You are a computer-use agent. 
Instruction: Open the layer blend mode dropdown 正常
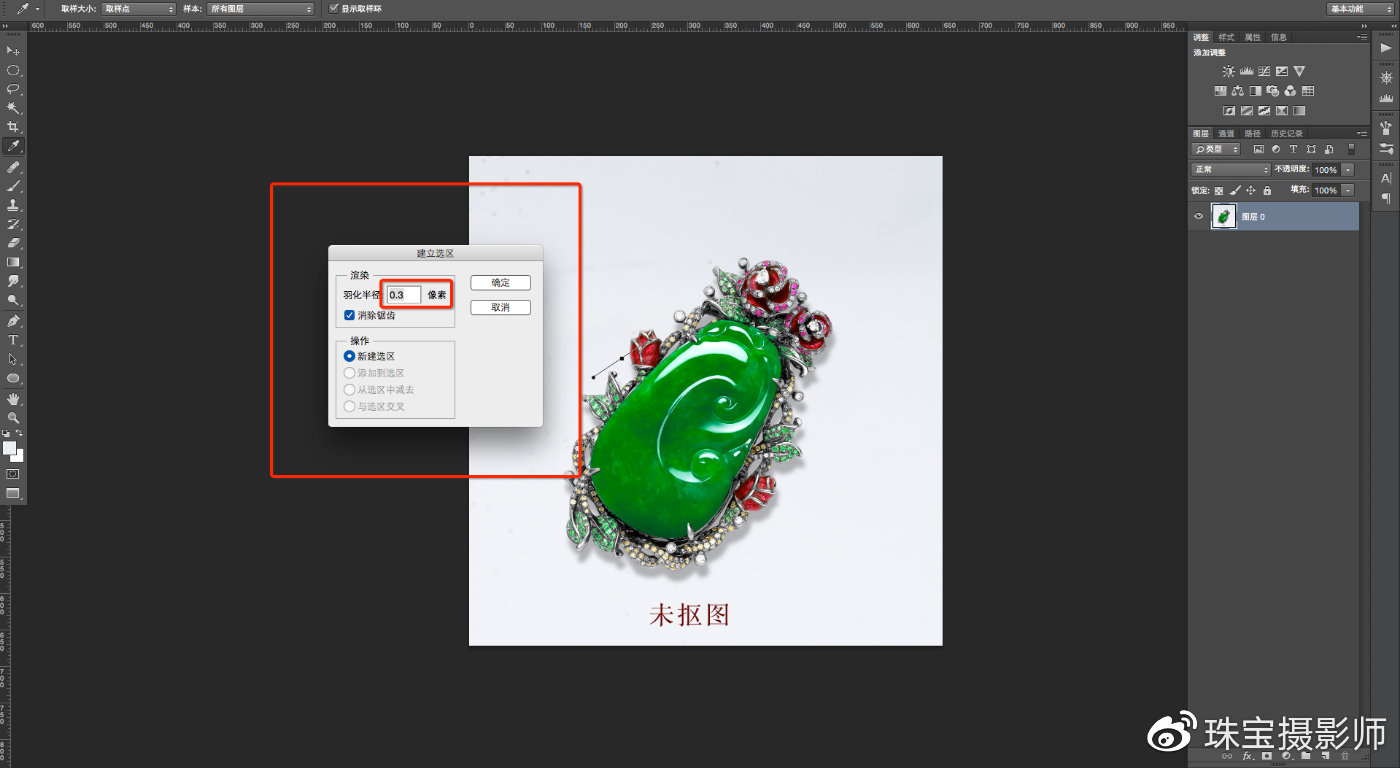click(1231, 170)
